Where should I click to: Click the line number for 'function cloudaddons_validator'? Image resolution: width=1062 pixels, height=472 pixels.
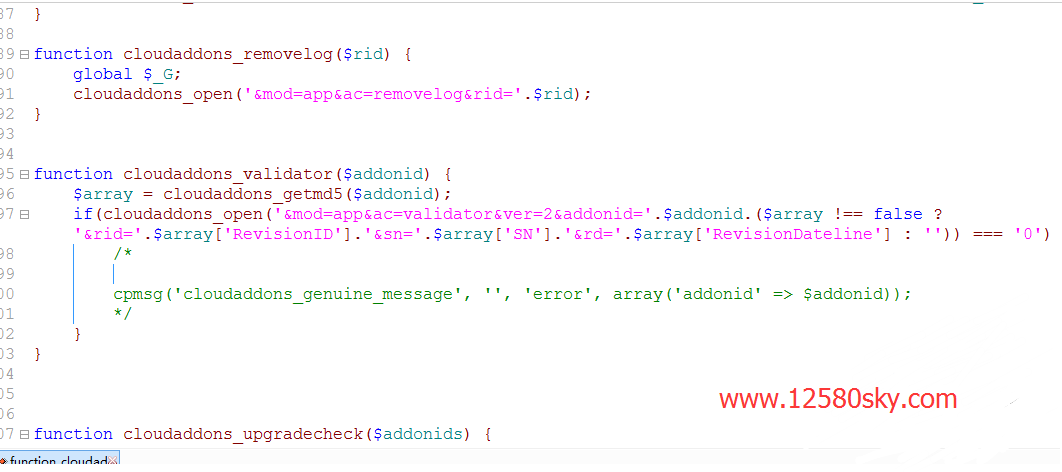click(7, 175)
